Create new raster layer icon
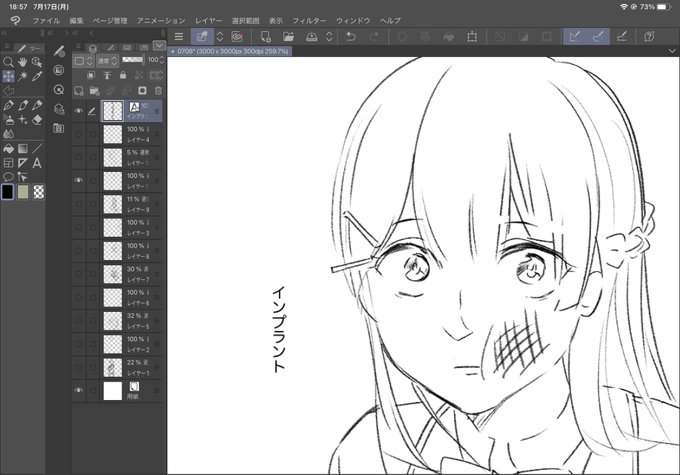 pos(79,91)
